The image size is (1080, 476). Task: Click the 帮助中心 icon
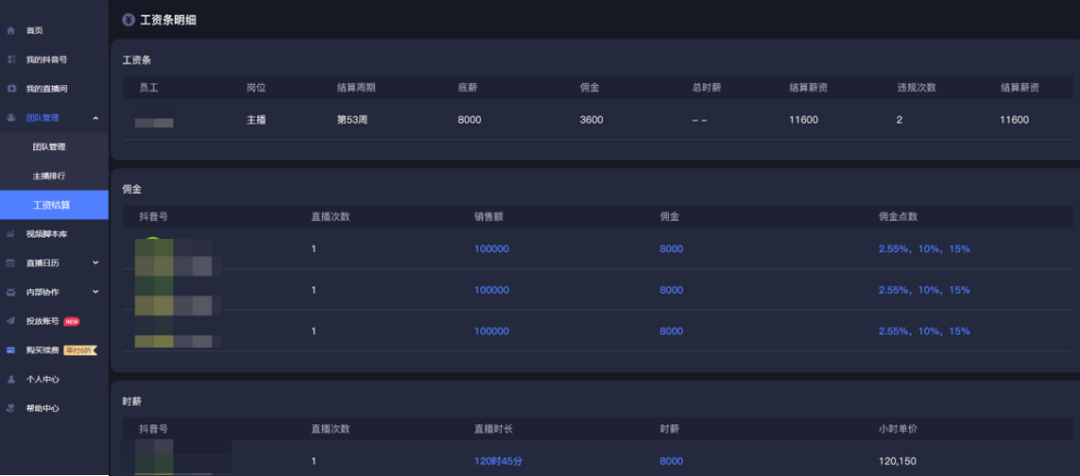coord(11,408)
